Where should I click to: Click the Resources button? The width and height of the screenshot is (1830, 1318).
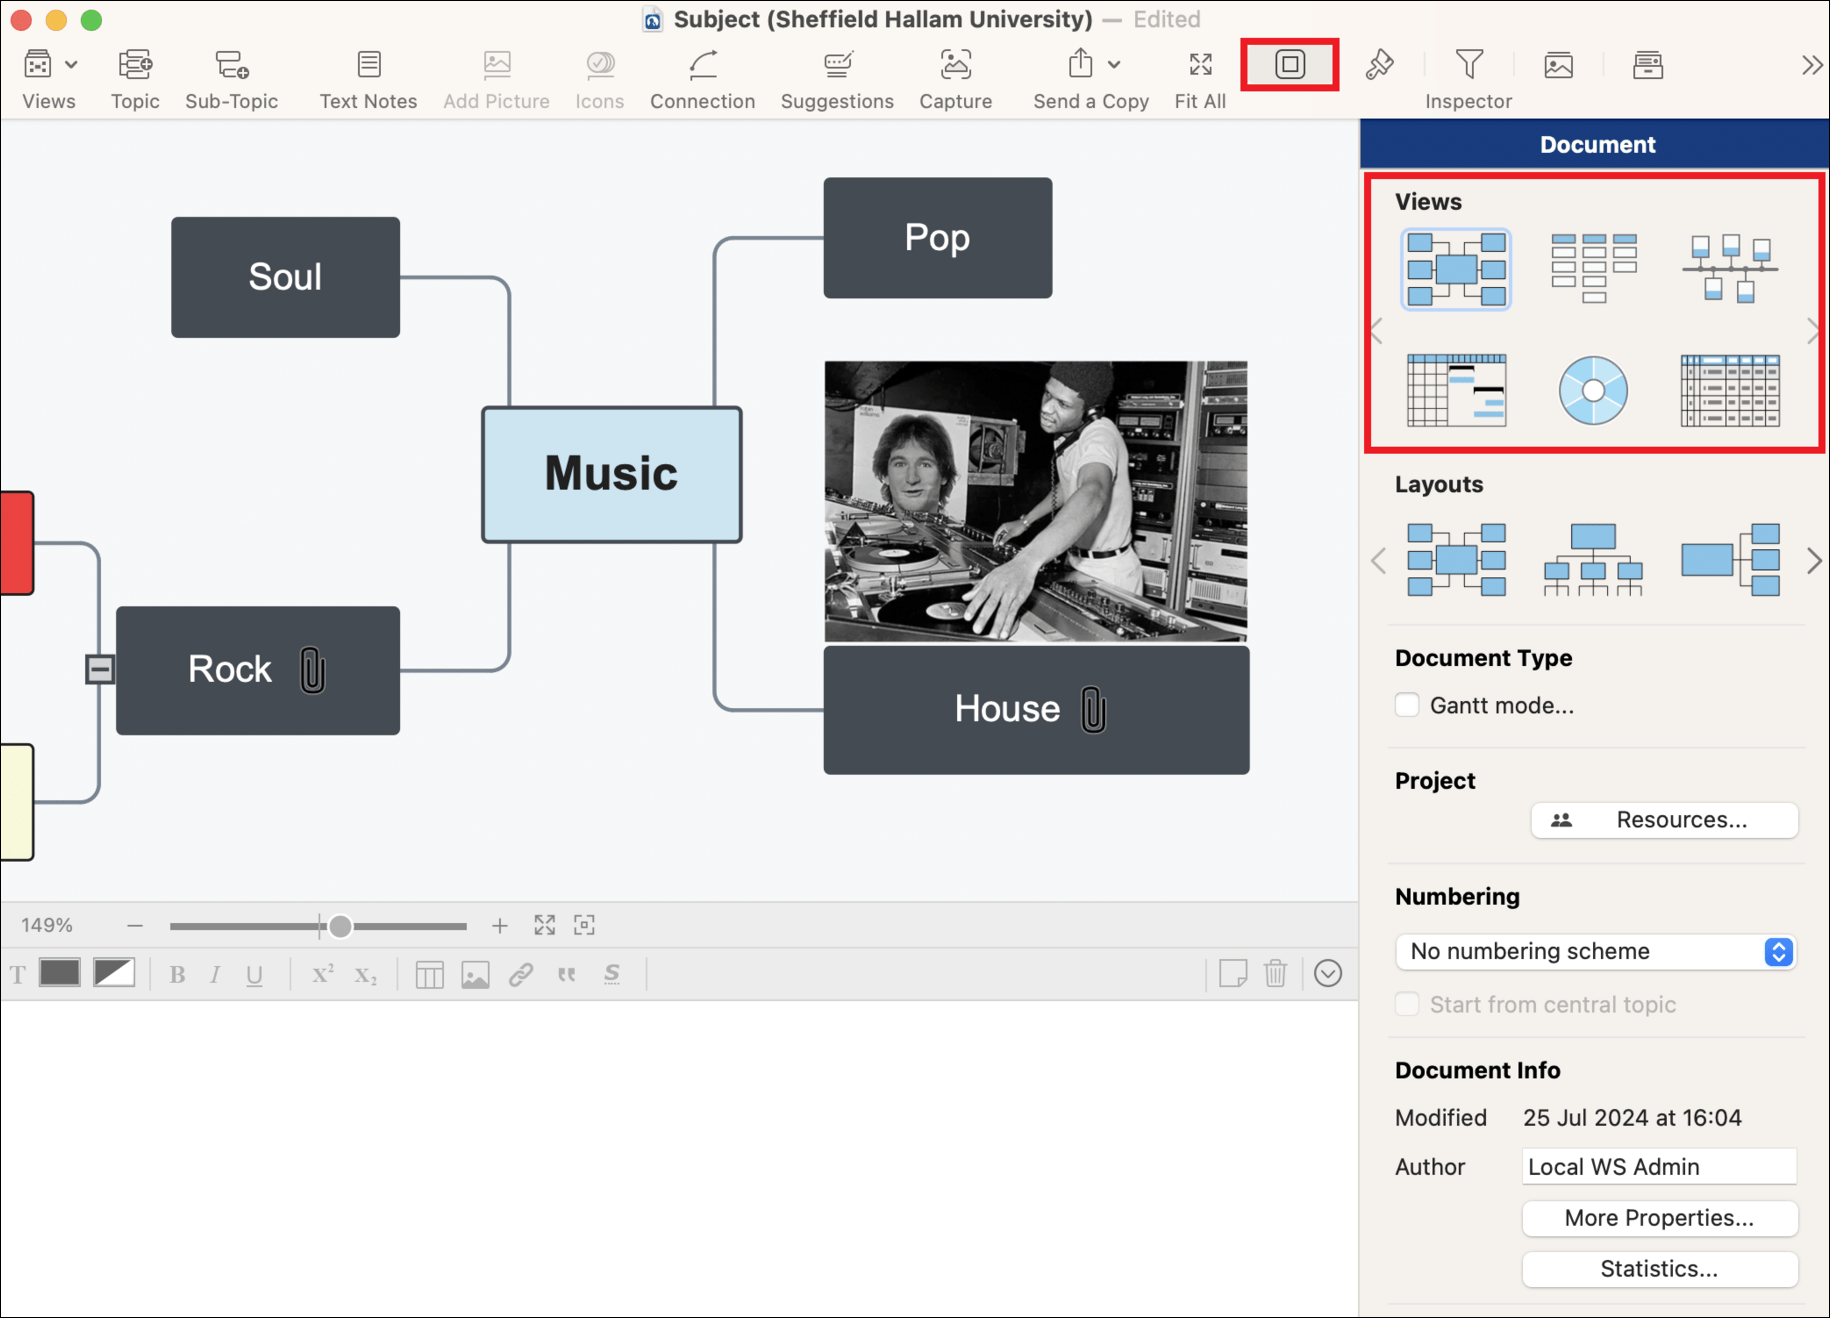click(1664, 820)
